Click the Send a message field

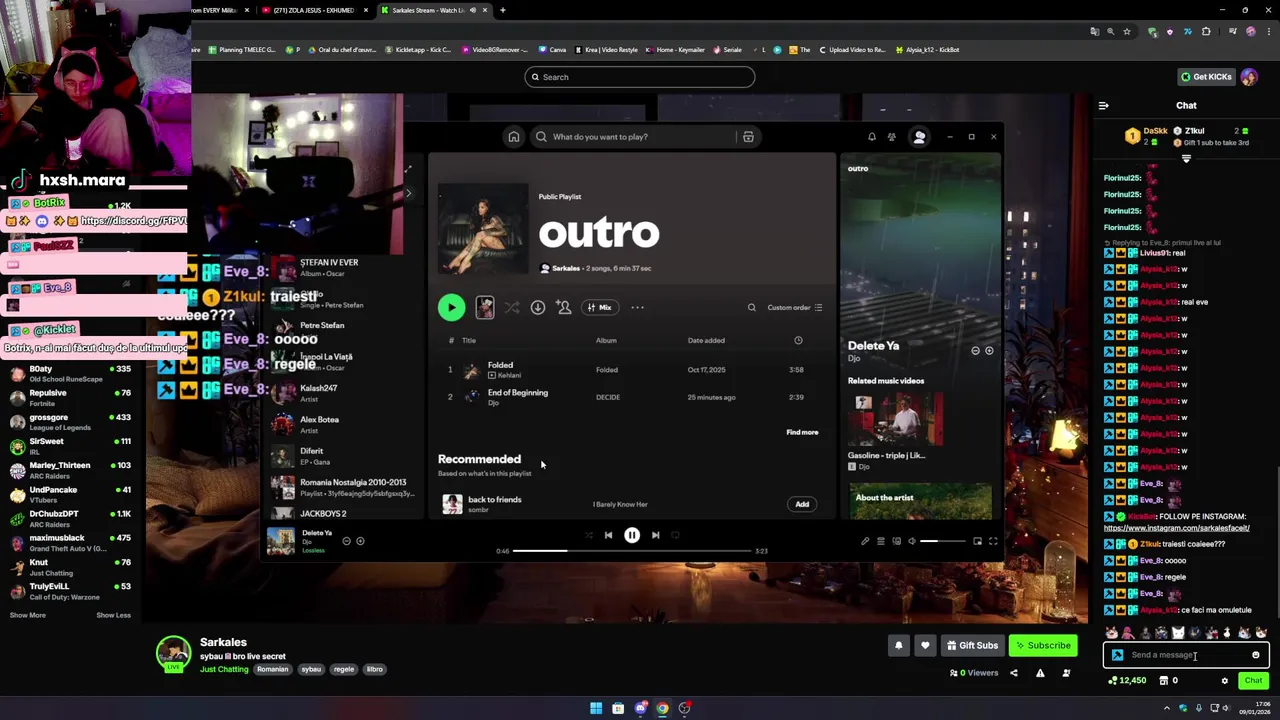(1186, 655)
